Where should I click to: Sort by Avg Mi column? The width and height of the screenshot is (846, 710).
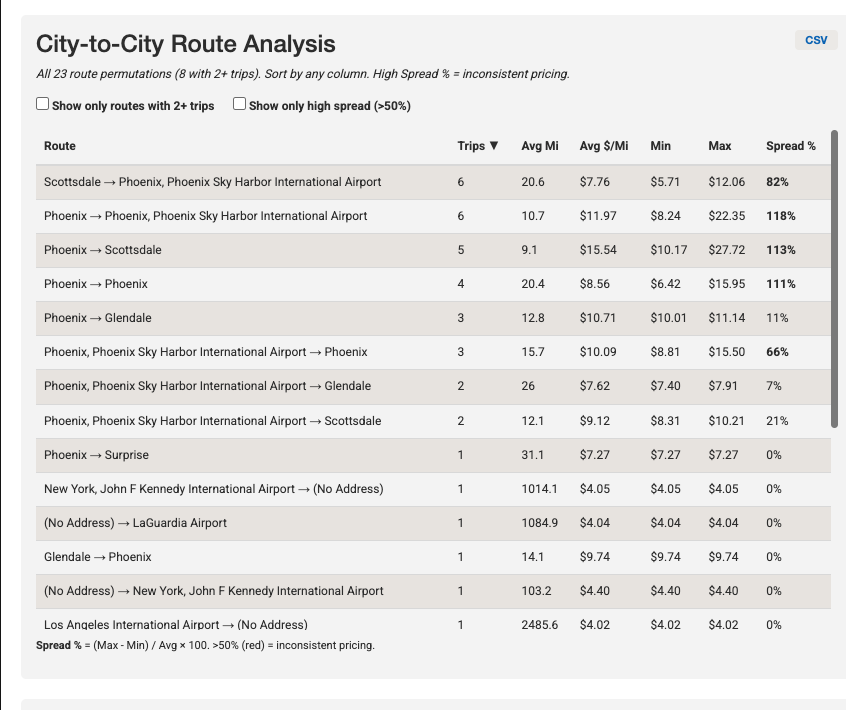click(540, 146)
